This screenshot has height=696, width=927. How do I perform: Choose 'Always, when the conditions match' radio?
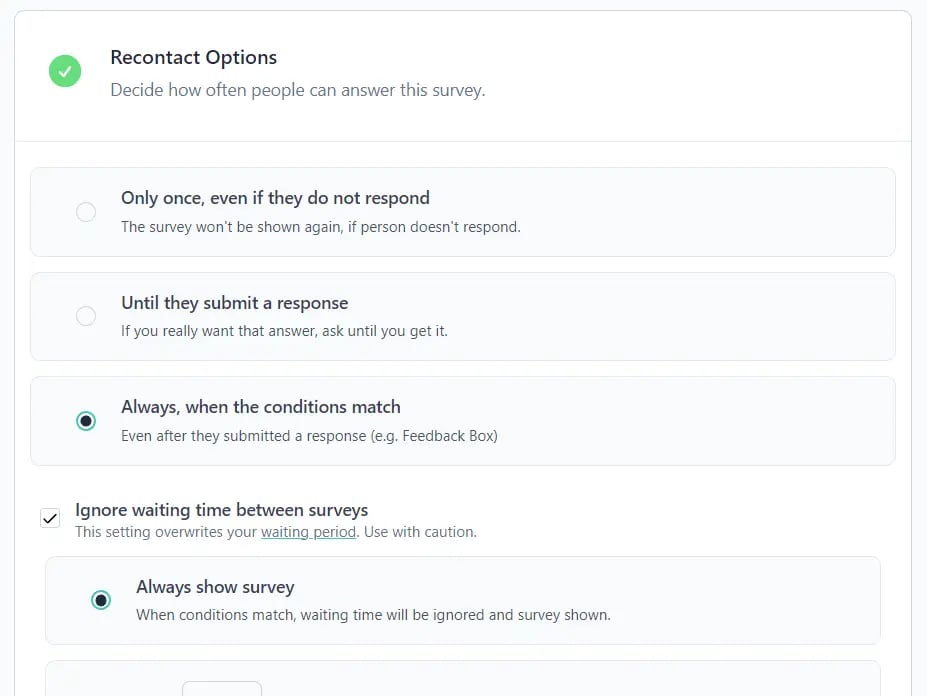click(86, 420)
